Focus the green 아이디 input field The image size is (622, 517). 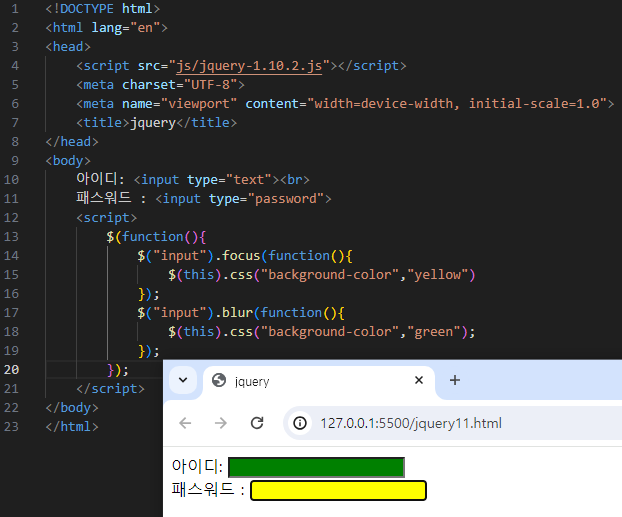click(x=316, y=467)
